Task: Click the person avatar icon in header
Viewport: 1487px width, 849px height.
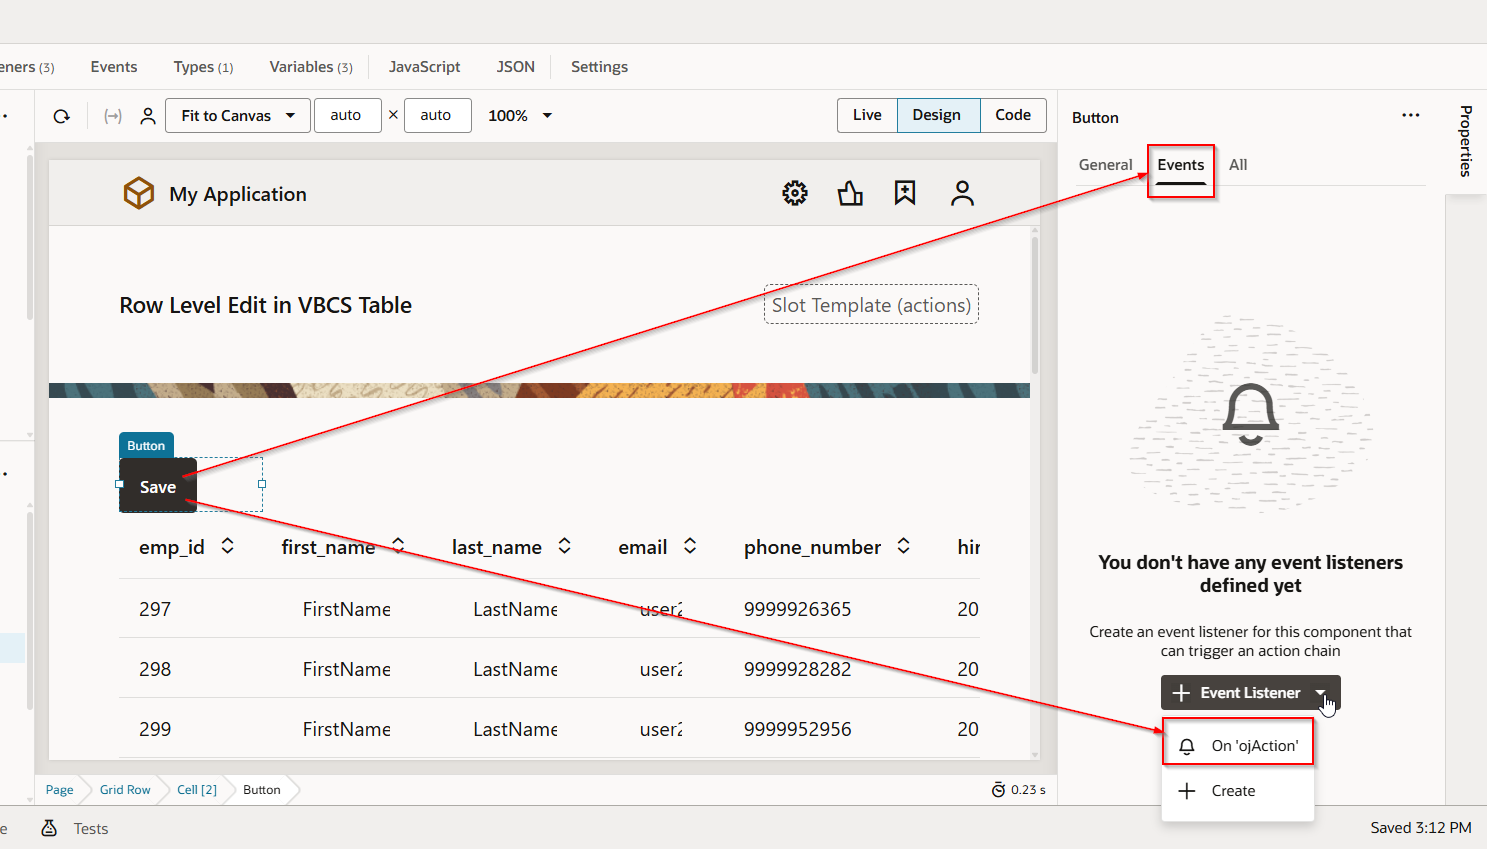Action: 962,193
